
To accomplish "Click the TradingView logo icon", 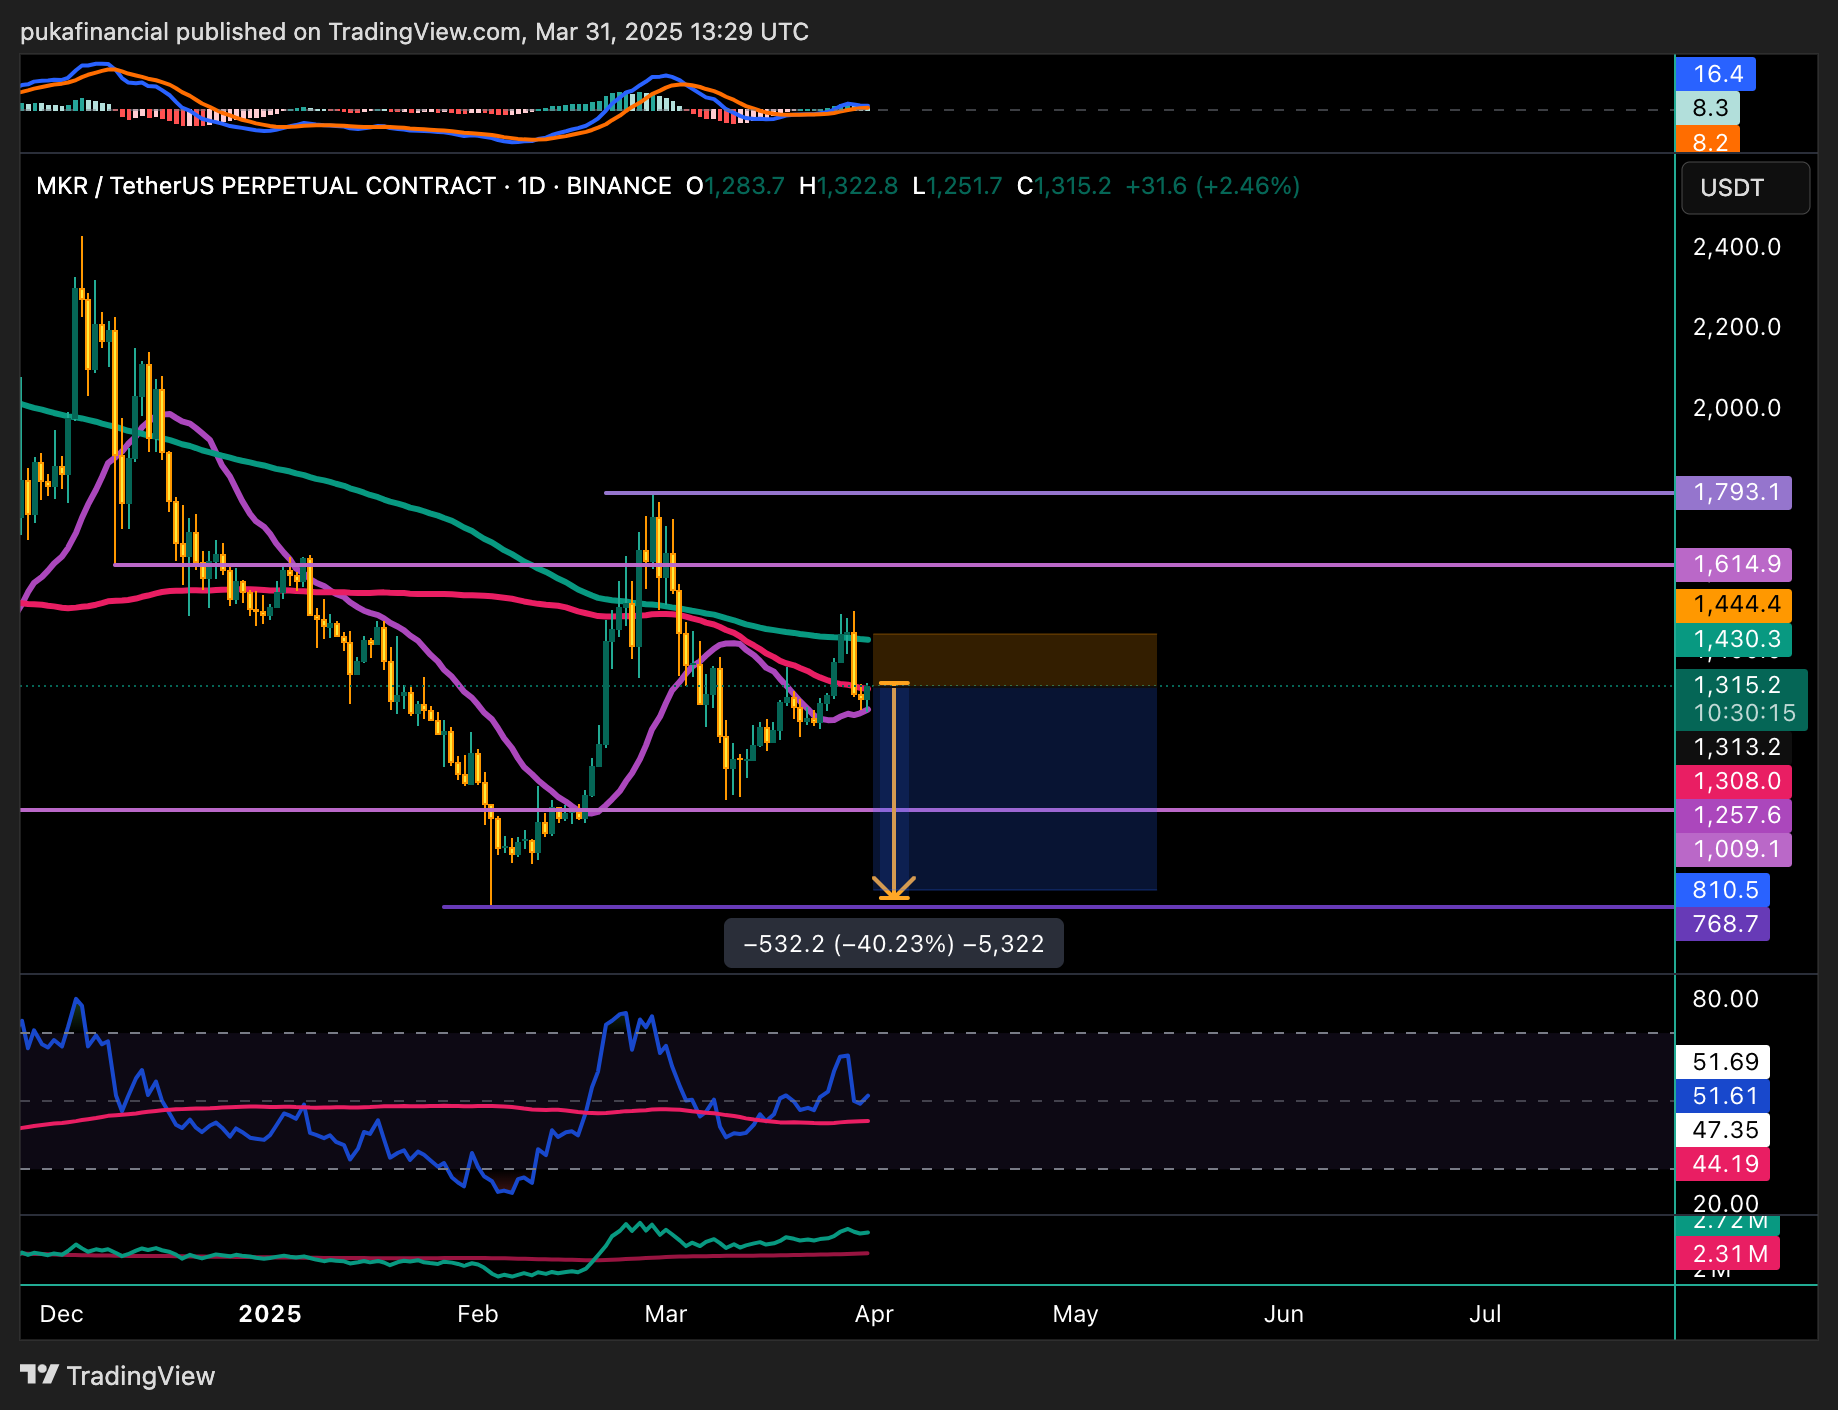I will pos(40,1375).
